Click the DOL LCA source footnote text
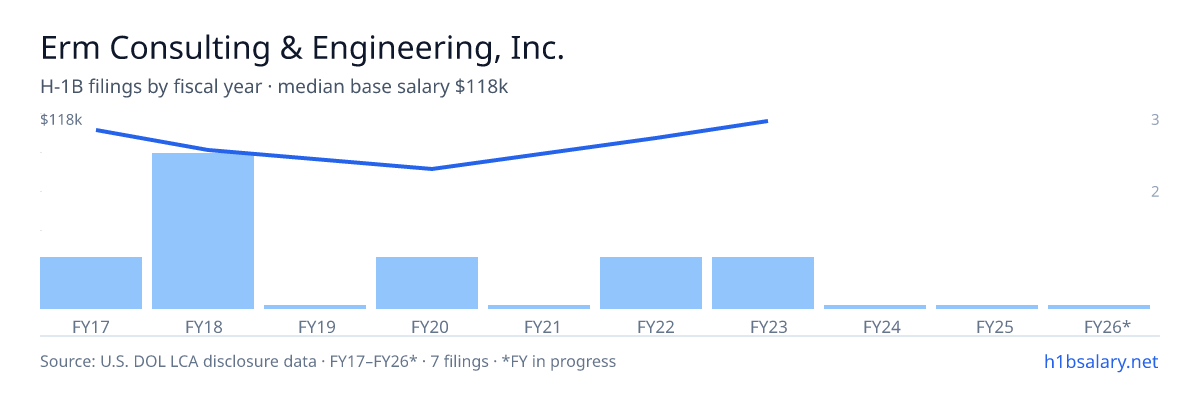The height and width of the screenshot is (400, 1200). pos(328,361)
